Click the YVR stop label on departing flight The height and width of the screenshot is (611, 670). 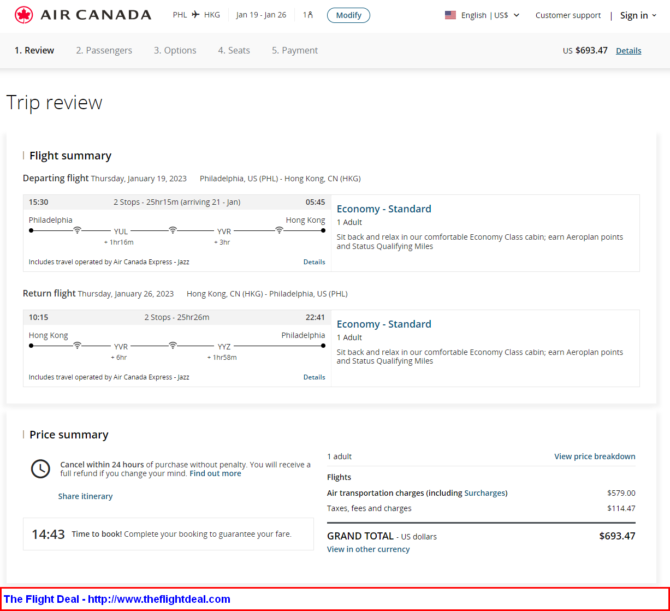[x=224, y=232]
